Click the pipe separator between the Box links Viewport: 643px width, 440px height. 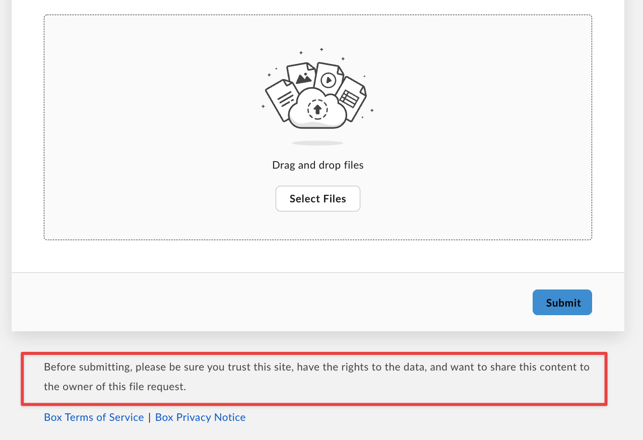click(x=149, y=417)
